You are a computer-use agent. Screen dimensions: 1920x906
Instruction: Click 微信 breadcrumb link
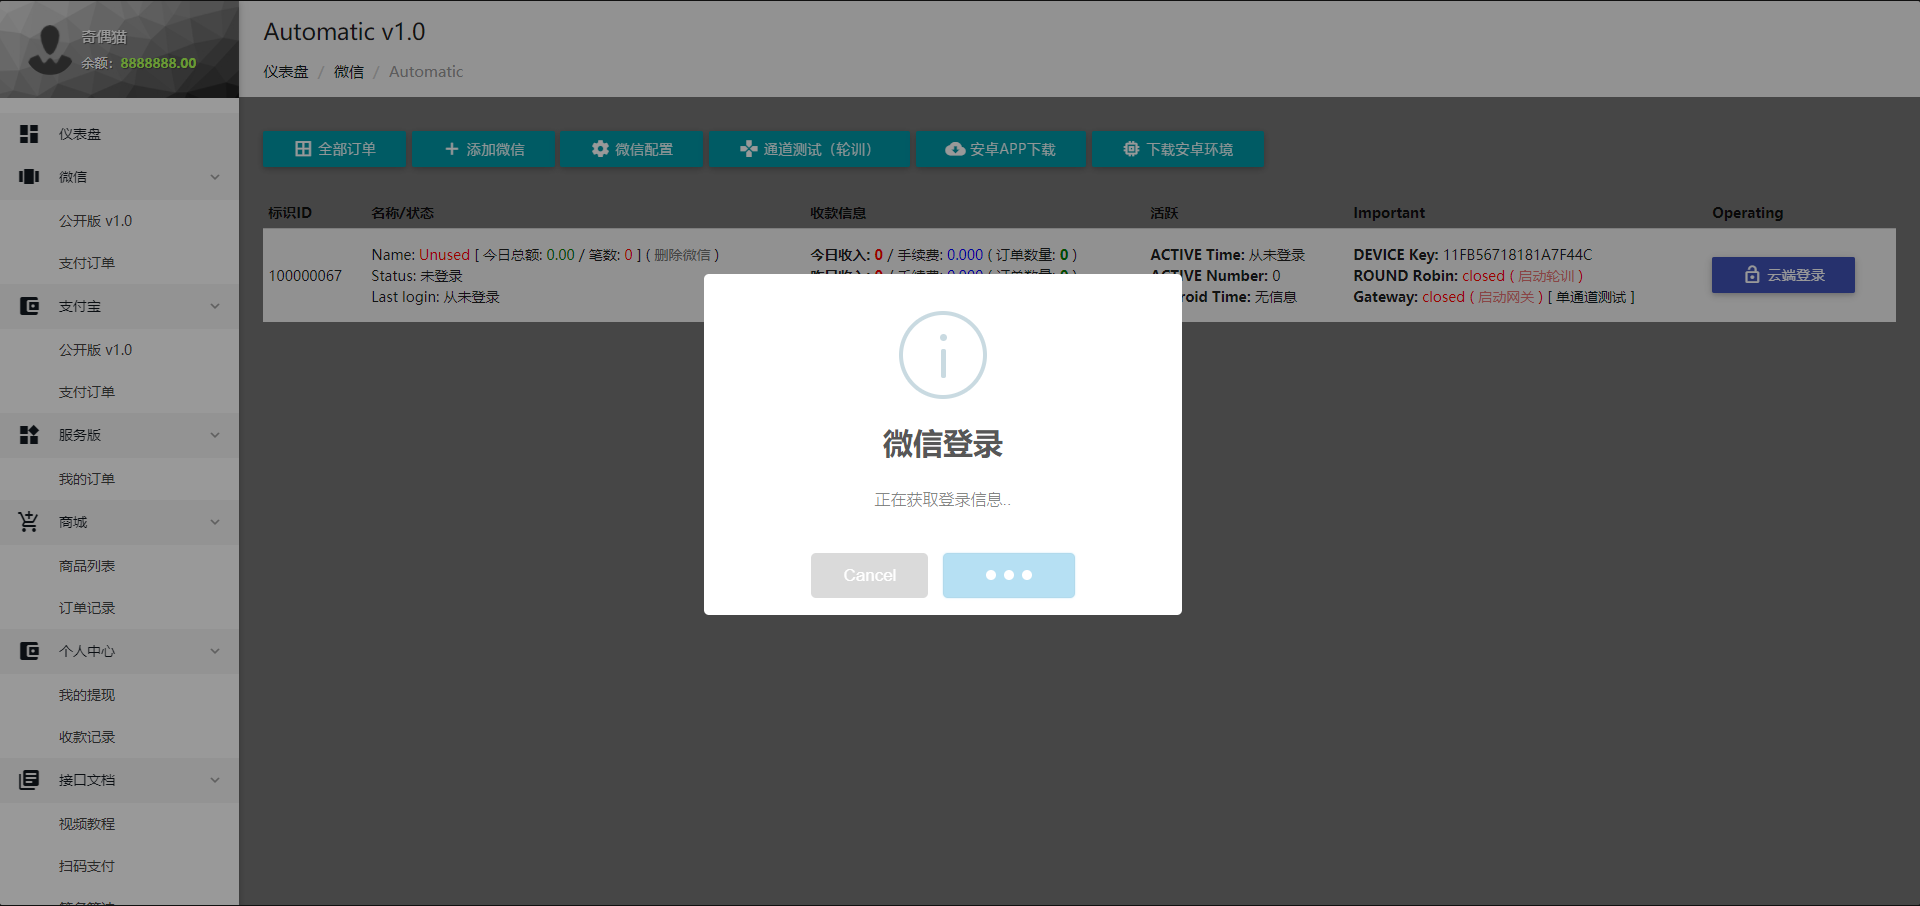click(x=349, y=72)
